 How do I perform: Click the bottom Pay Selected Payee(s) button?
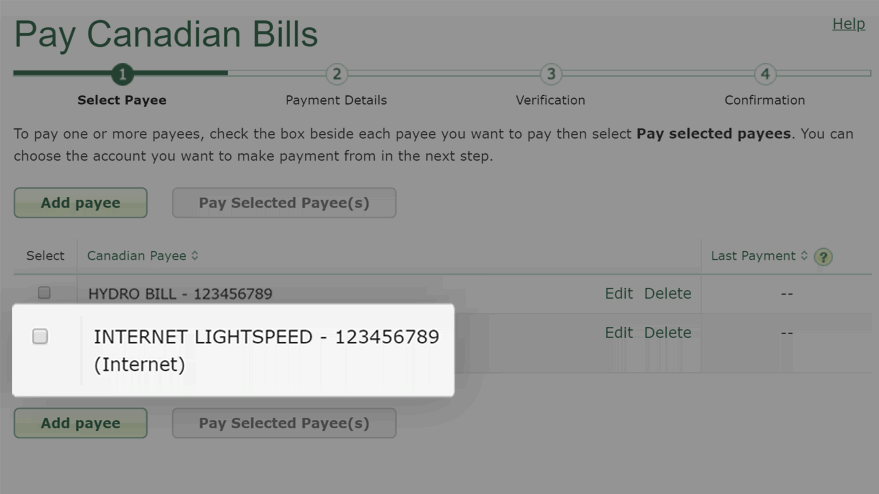click(284, 423)
